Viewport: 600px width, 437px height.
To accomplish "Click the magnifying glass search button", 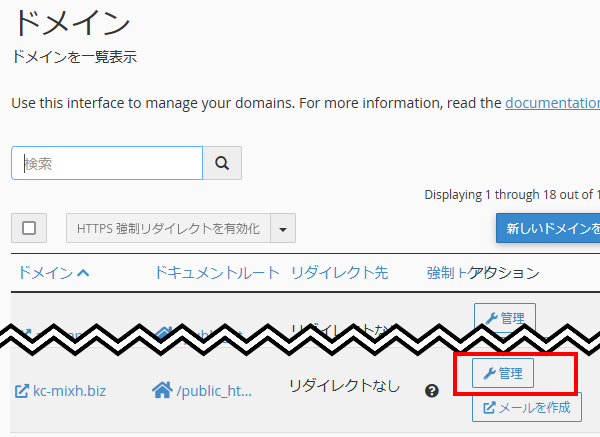I will [222, 163].
